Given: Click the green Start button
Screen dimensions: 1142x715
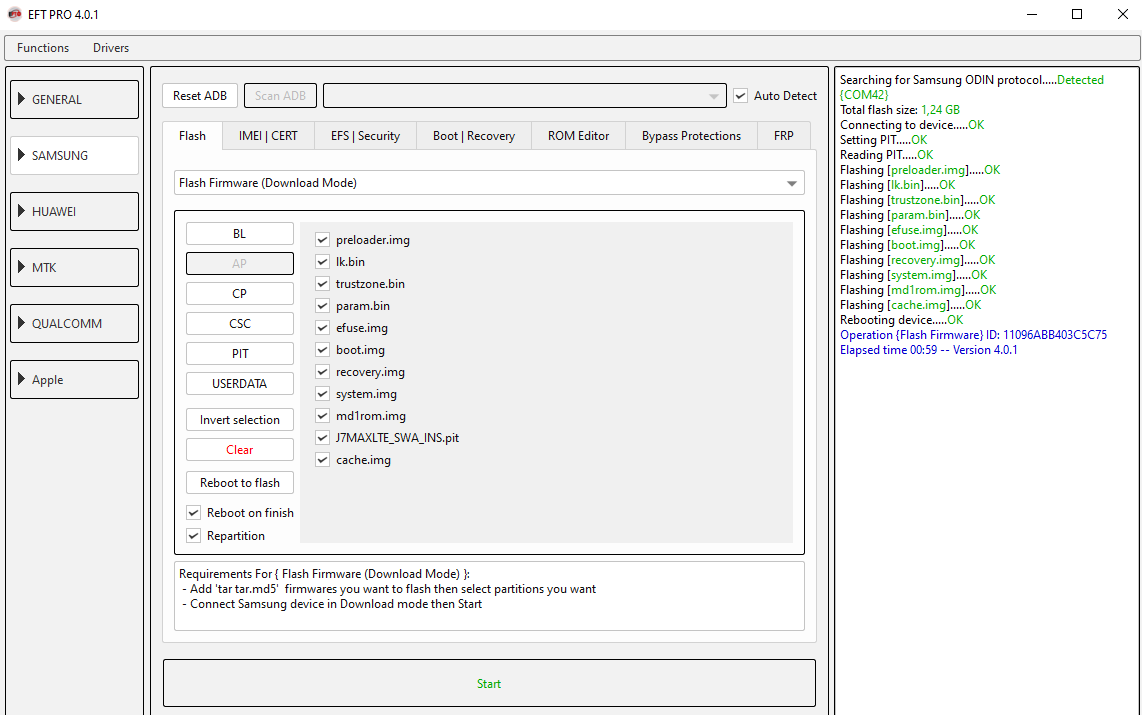Looking at the screenshot, I should click(x=489, y=683).
